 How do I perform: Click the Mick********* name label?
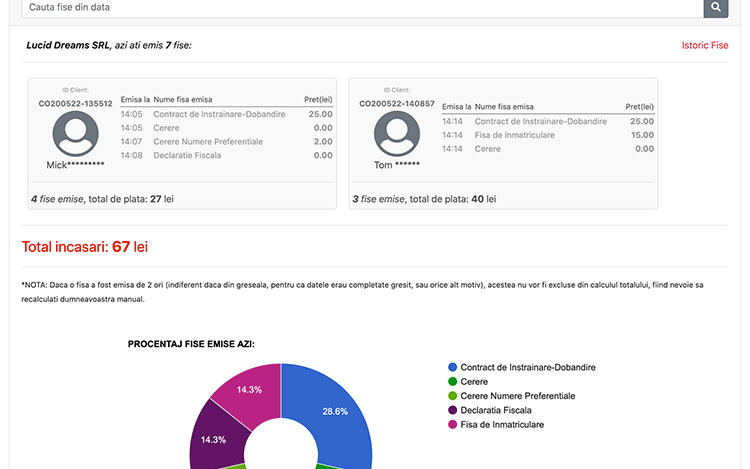(x=76, y=165)
